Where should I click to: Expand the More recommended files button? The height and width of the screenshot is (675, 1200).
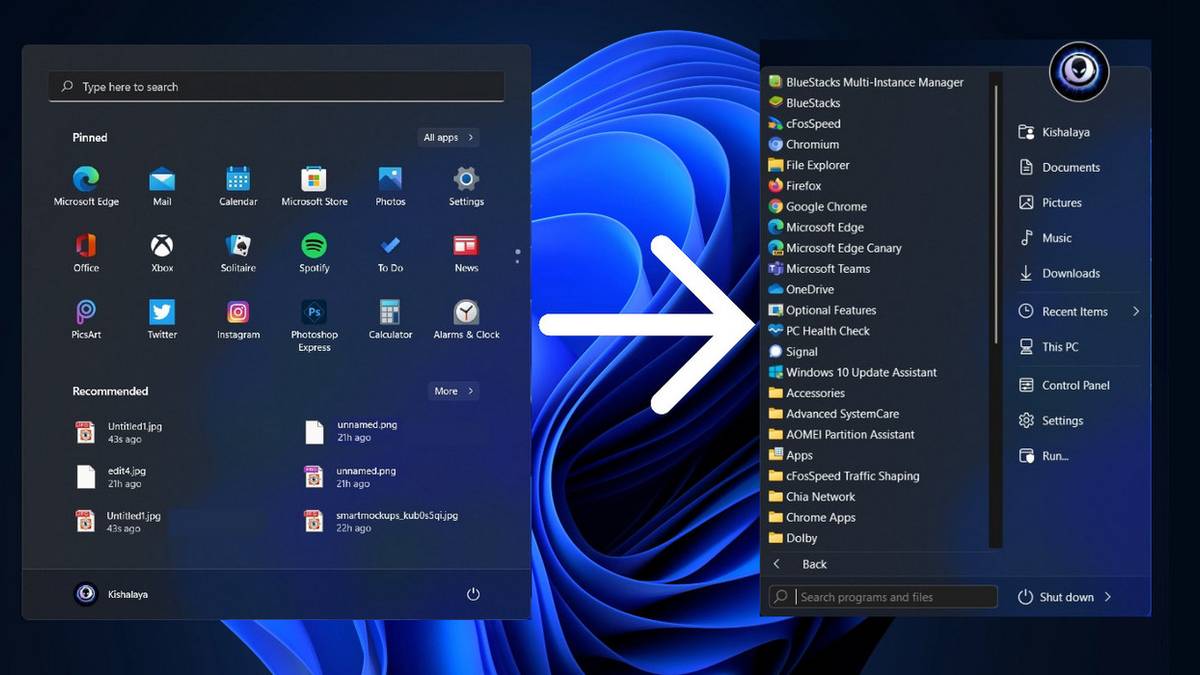(454, 391)
